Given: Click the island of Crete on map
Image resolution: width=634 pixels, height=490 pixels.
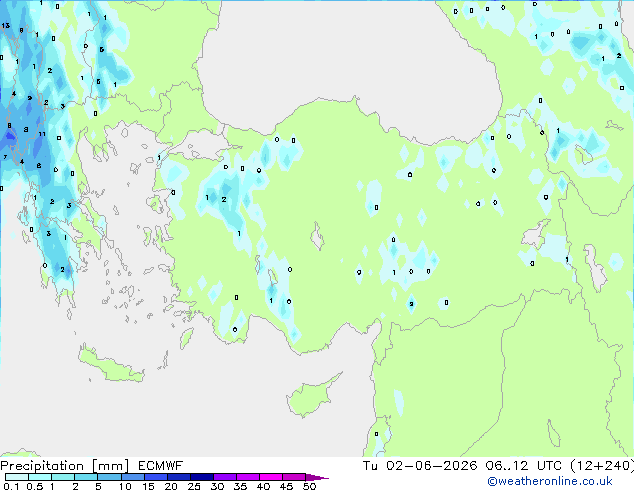Looking at the screenshot, I should coord(111,364).
